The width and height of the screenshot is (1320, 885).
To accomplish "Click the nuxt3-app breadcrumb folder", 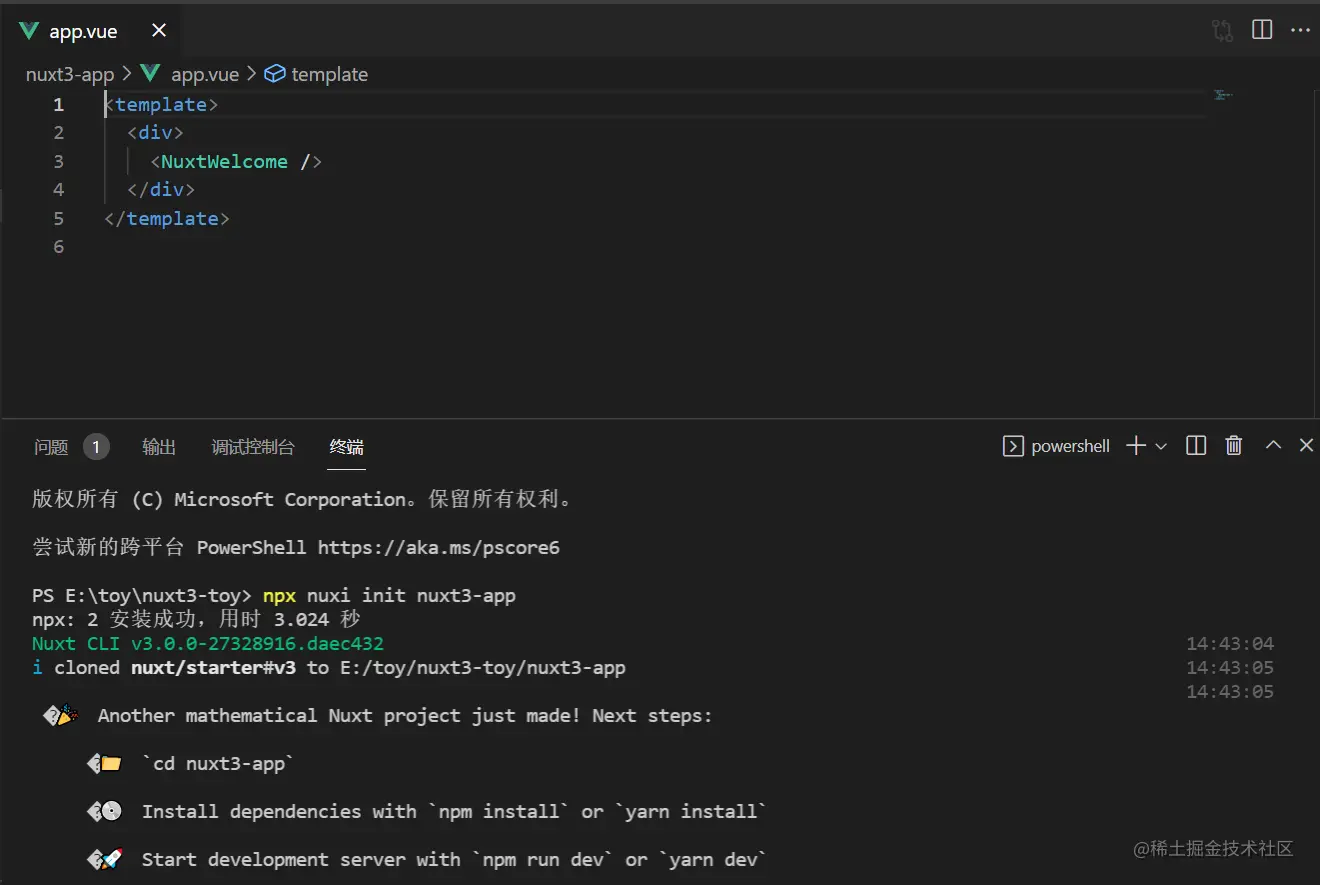I will click(x=70, y=74).
